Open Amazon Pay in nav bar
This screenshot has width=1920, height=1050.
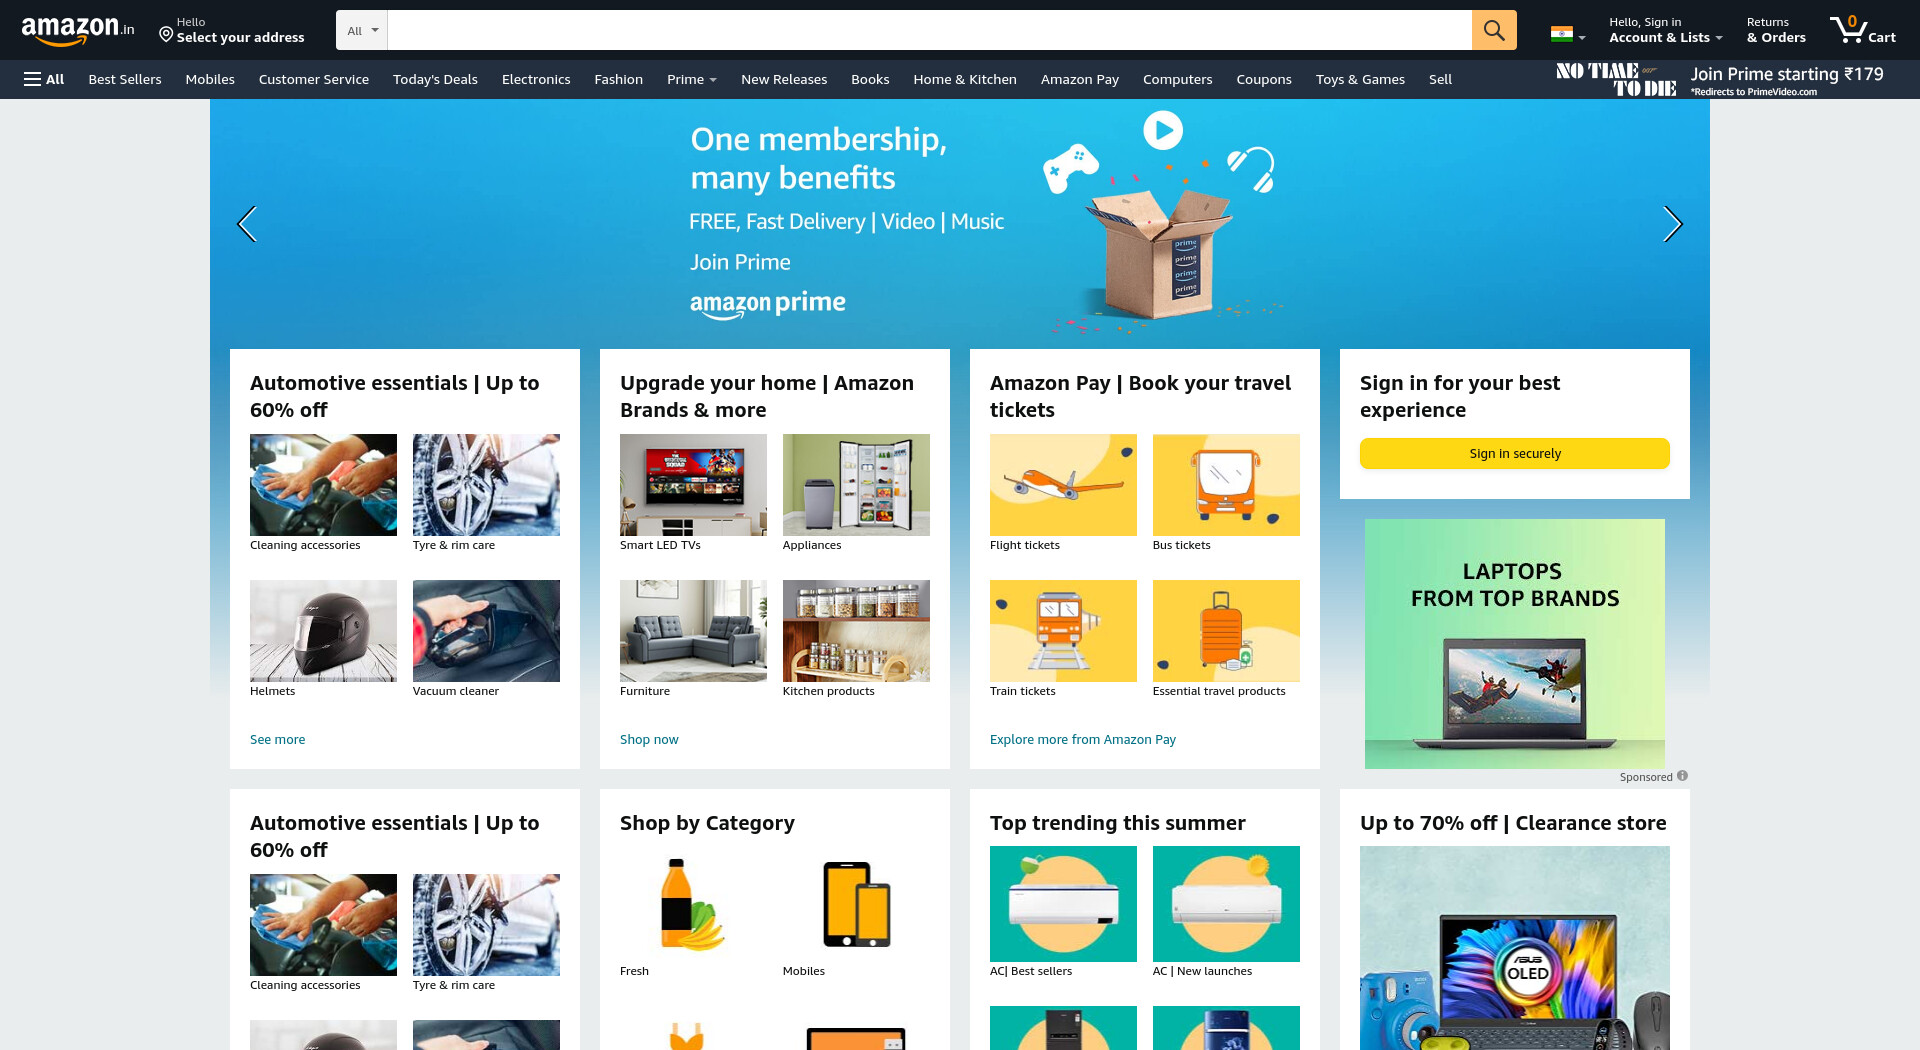click(1080, 79)
